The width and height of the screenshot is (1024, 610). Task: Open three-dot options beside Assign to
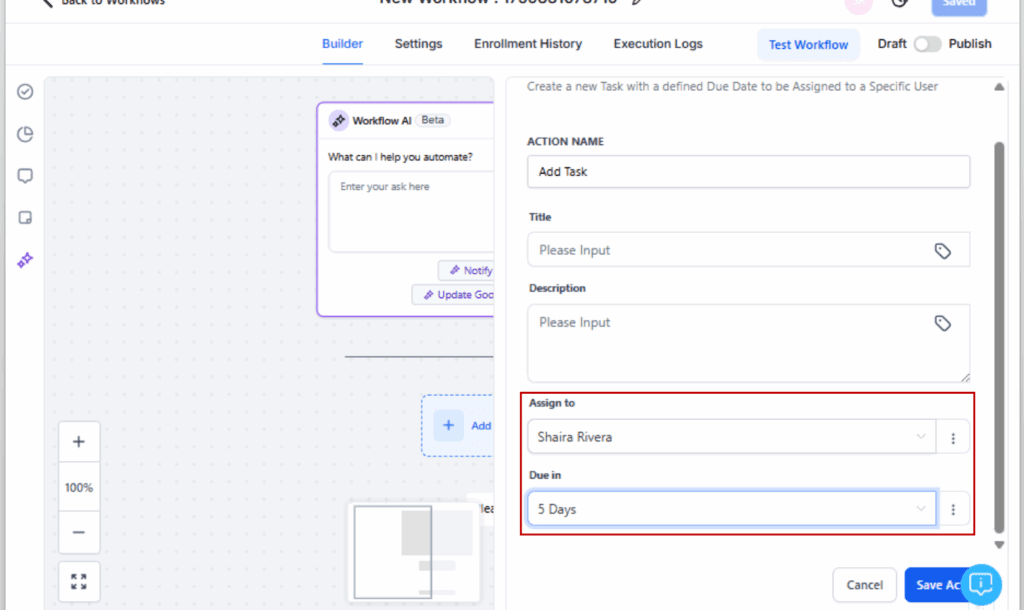(x=953, y=438)
